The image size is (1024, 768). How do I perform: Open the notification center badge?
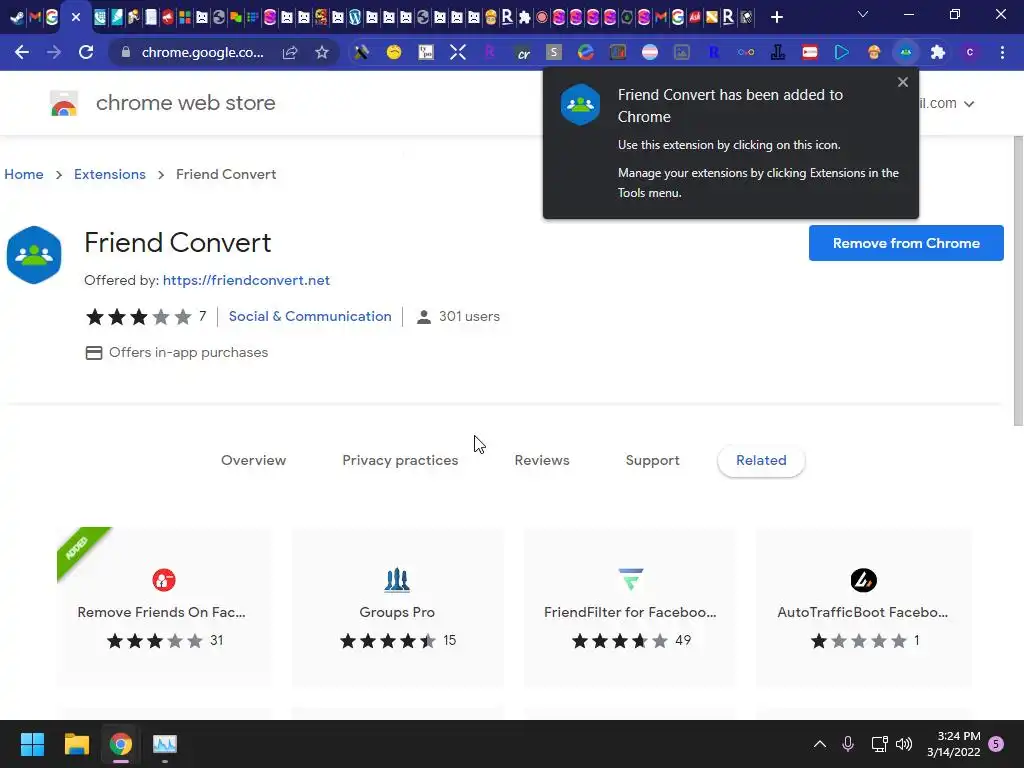coord(996,744)
